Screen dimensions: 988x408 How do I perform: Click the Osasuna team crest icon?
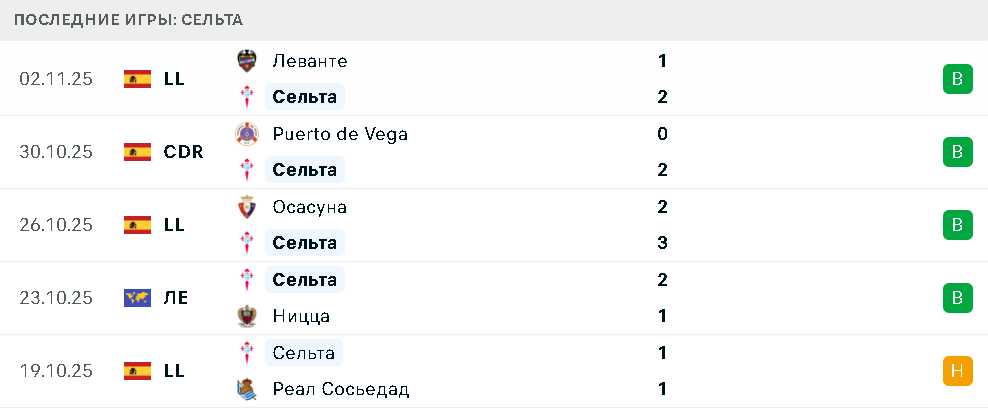coord(246,207)
